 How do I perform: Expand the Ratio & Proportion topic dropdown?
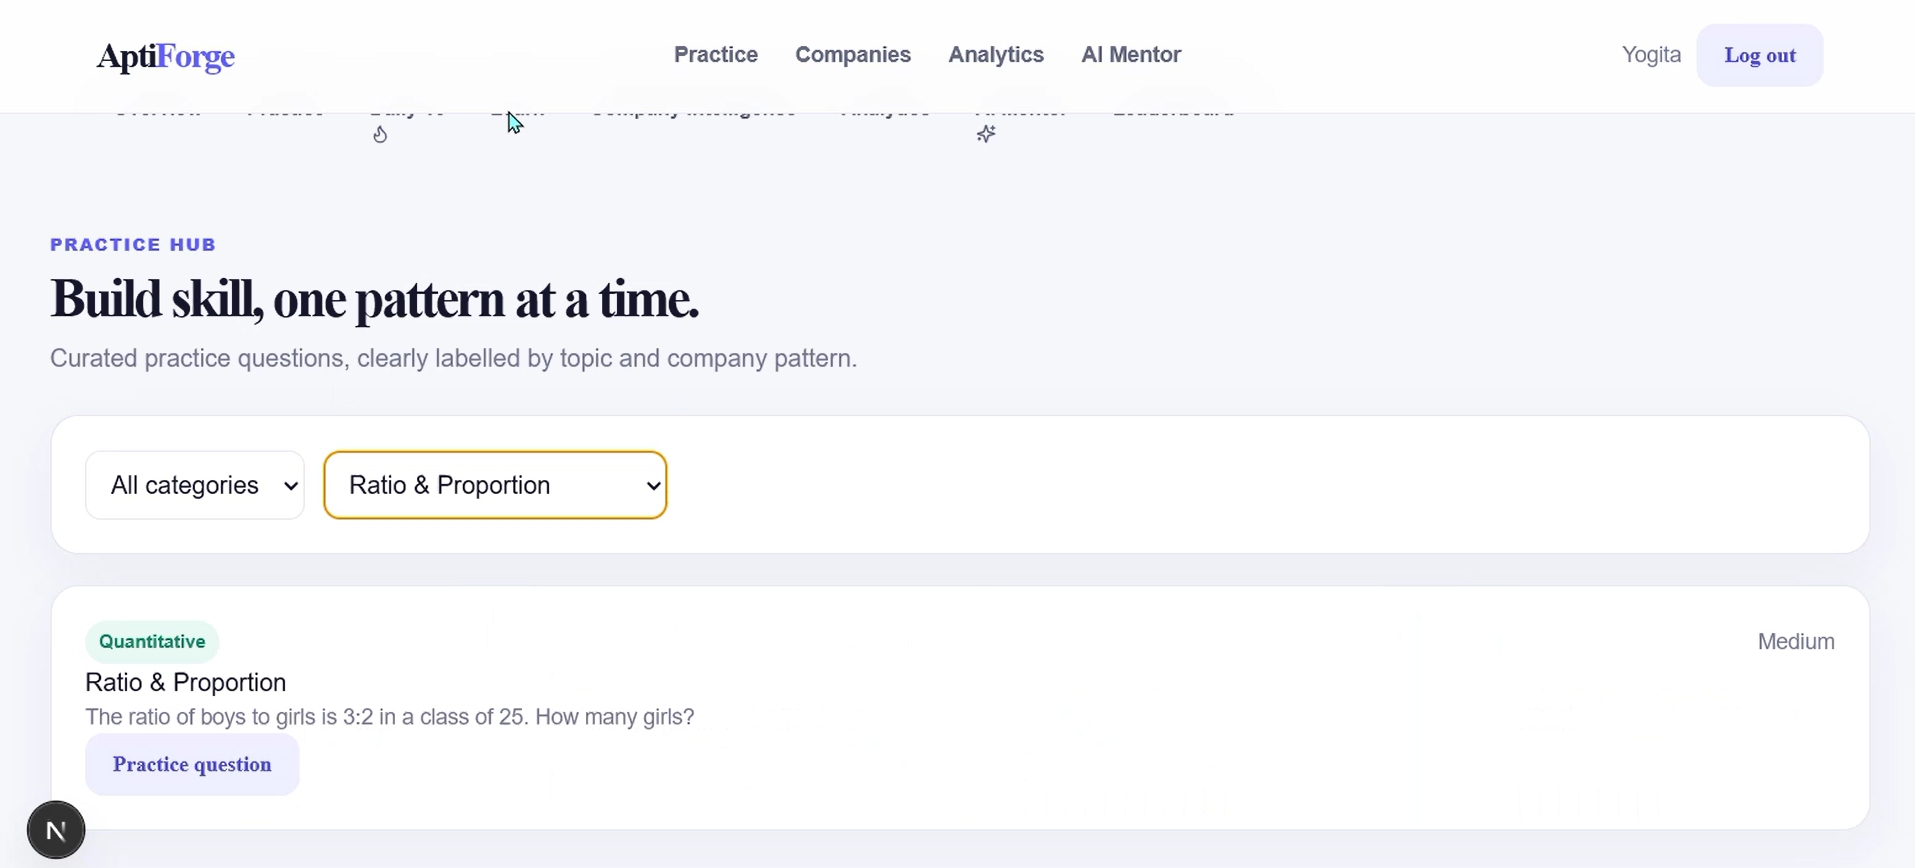495,485
